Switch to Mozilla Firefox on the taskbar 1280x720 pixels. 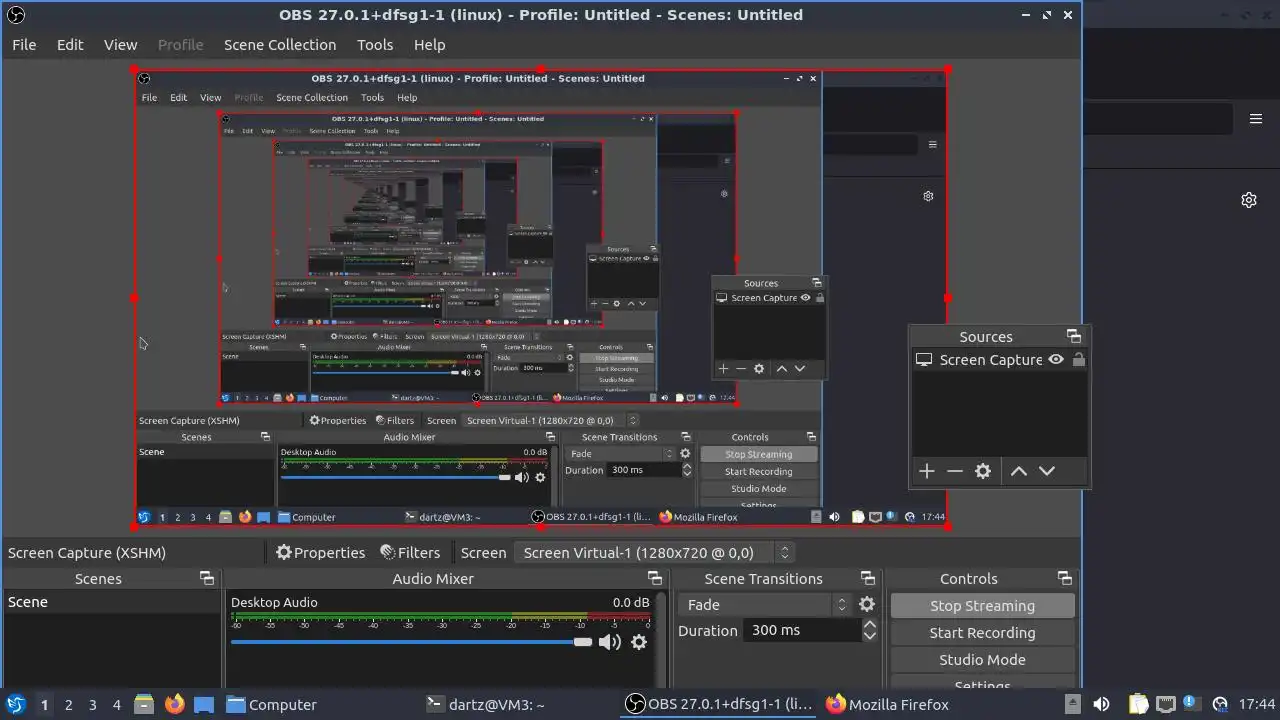point(888,704)
